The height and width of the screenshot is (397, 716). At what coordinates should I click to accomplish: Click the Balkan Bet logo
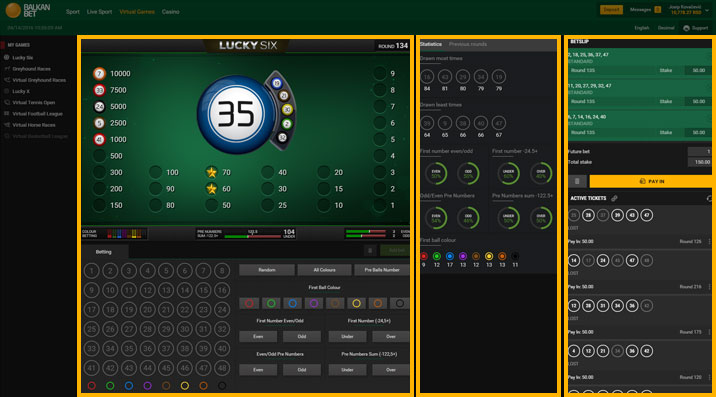click(x=28, y=10)
